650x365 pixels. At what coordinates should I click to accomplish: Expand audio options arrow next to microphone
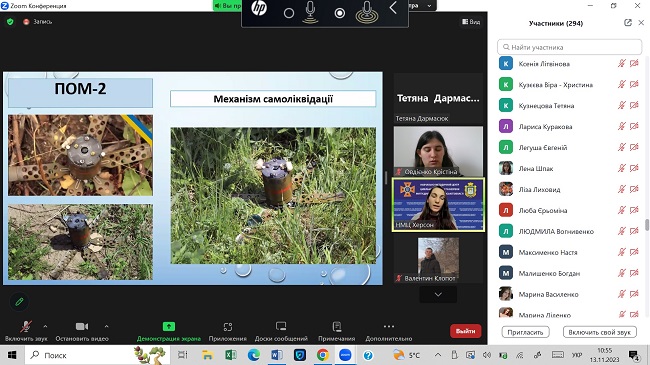(x=45, y=326)
